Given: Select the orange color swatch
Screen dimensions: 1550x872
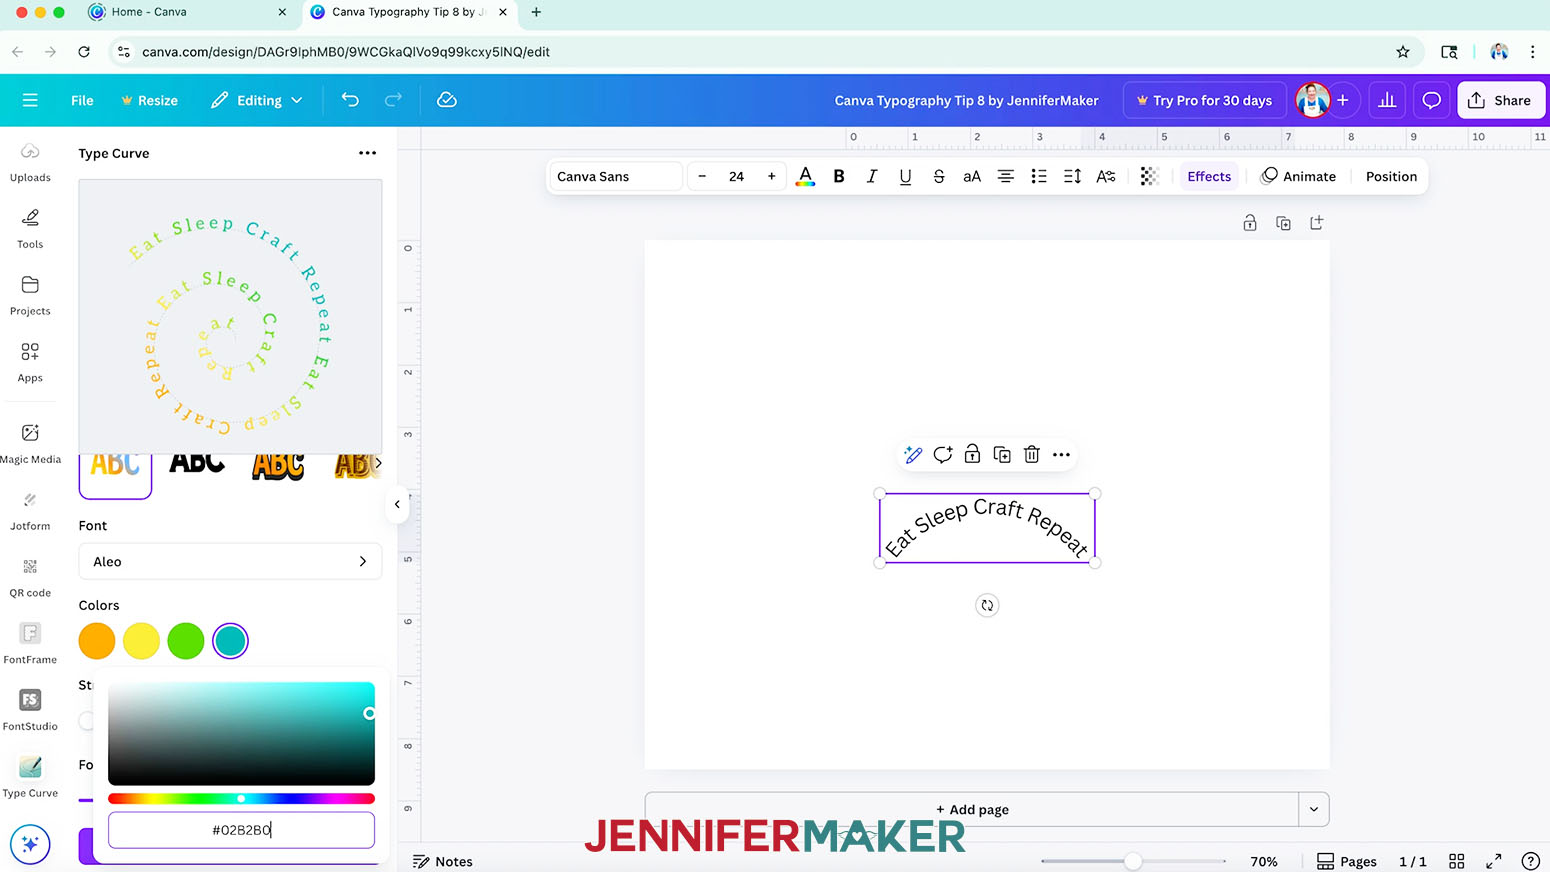Looking at the screenshot, I should pyautogui.click(x=97, y=641).
